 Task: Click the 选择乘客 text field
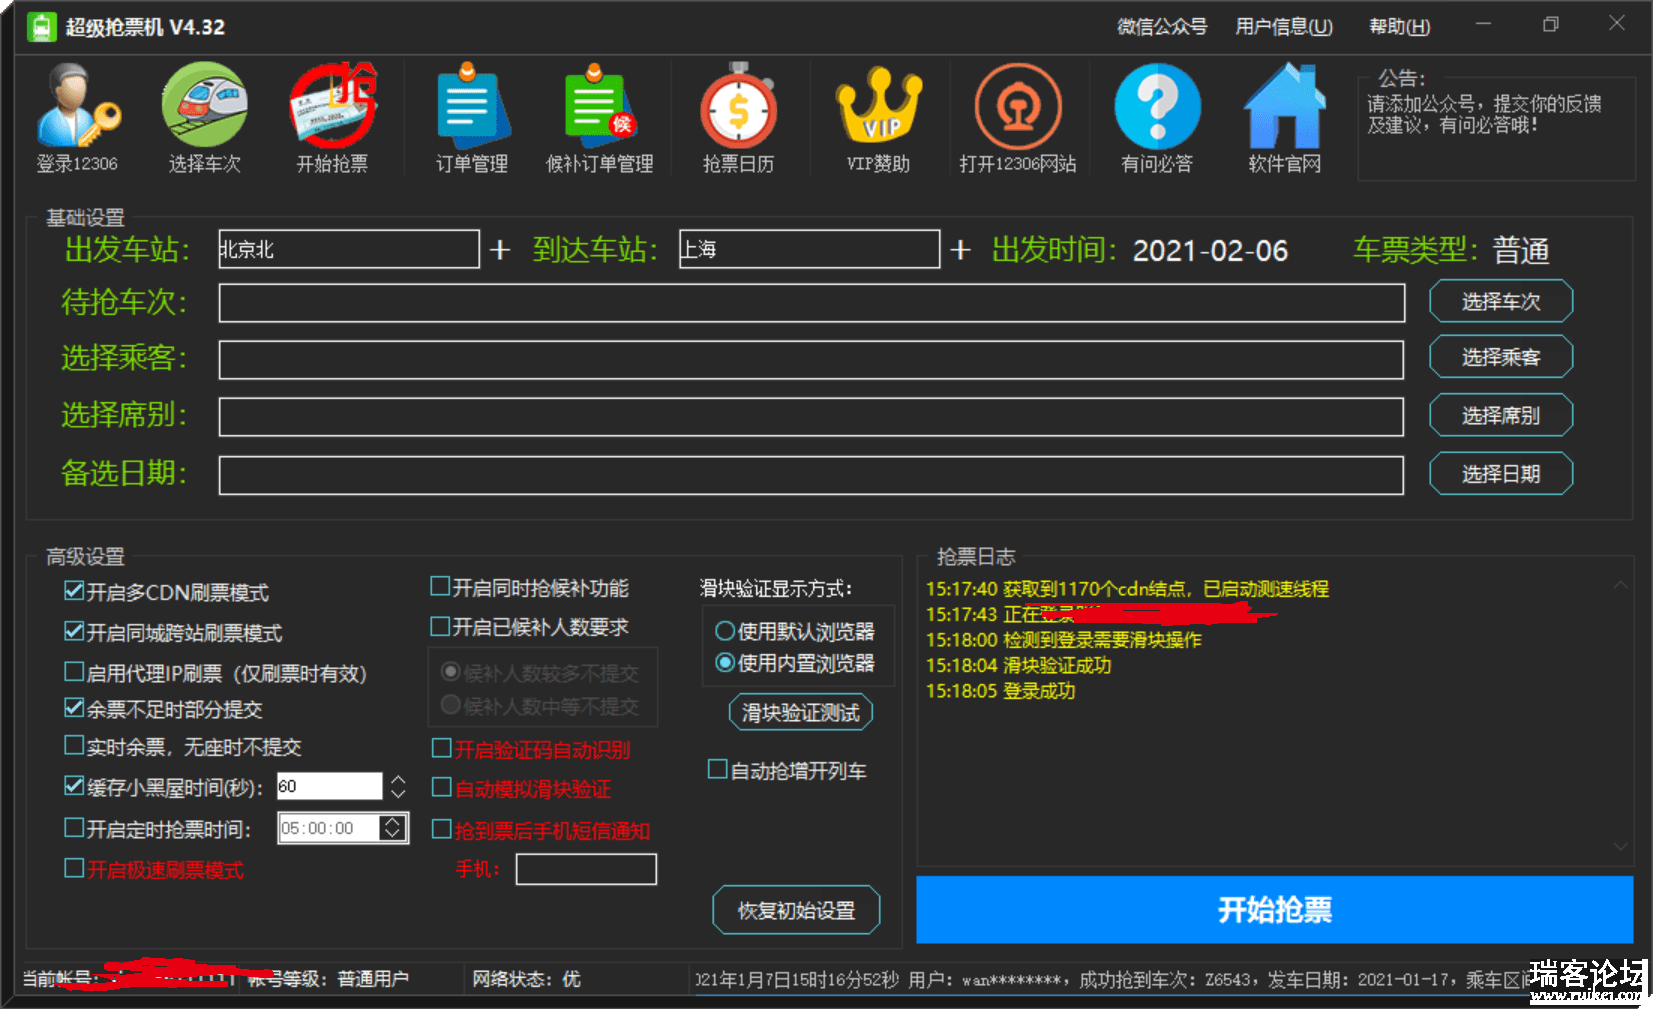click(812, 360)
